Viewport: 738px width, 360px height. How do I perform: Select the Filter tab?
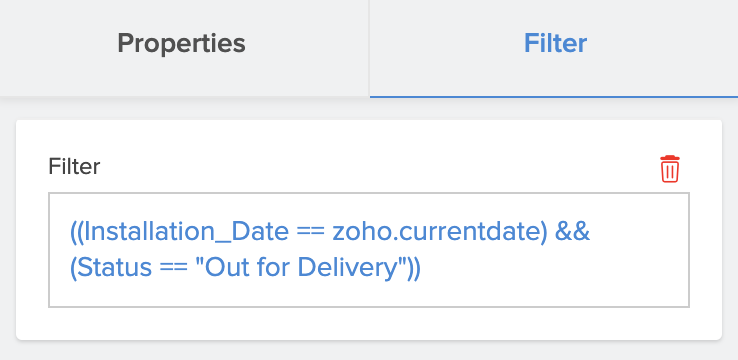[554, 43]
